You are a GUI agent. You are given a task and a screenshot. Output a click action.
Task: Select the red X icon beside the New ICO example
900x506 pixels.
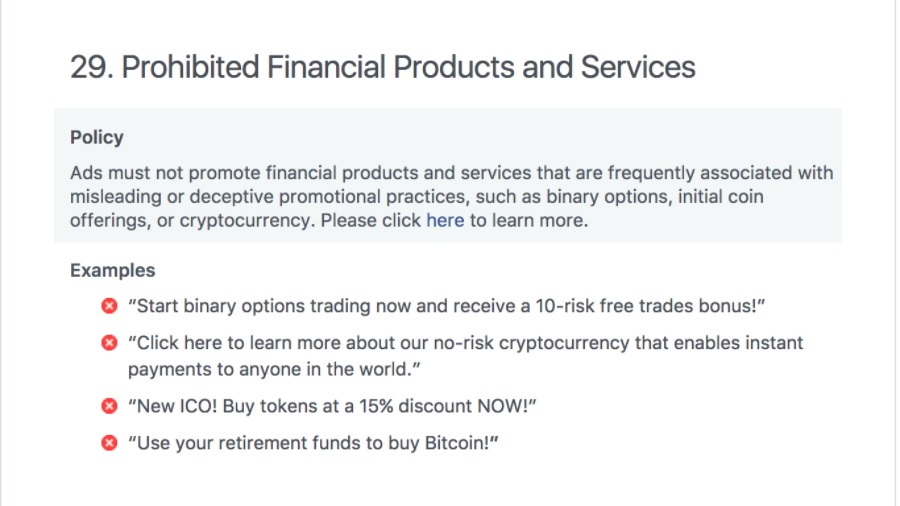pos(109,406)
